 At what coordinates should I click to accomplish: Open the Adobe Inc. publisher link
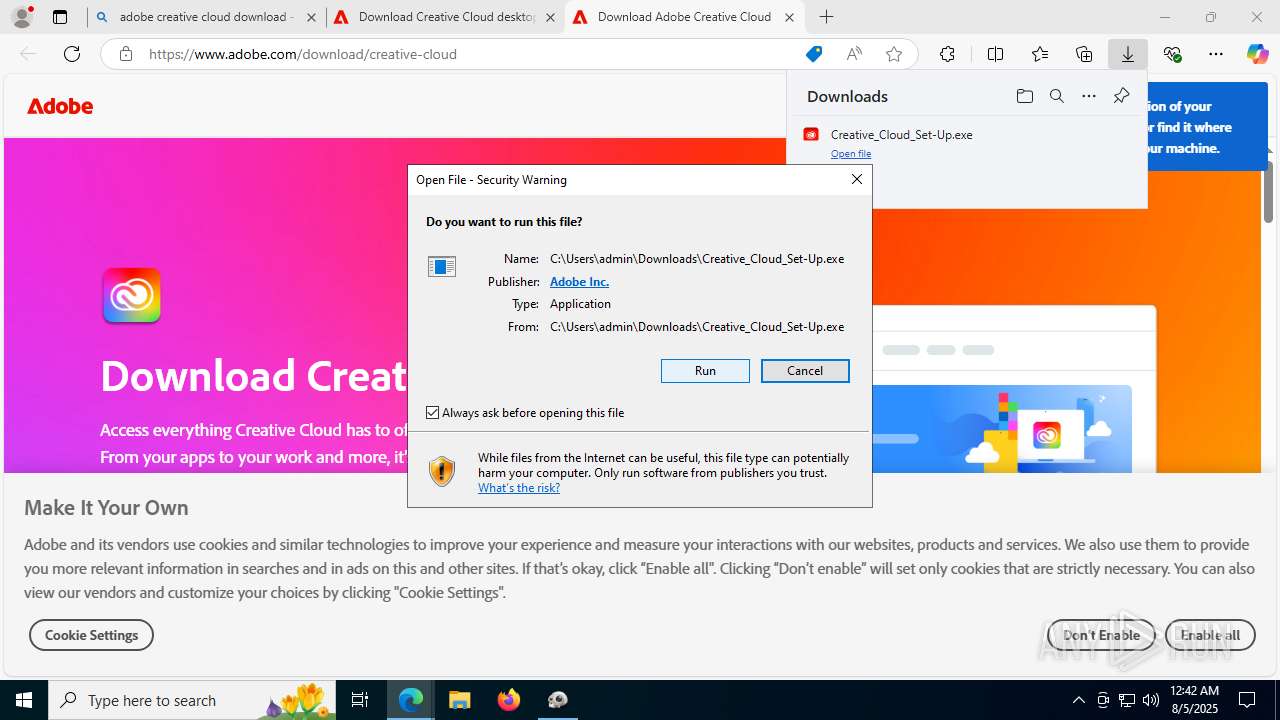[x=579, y=282]
